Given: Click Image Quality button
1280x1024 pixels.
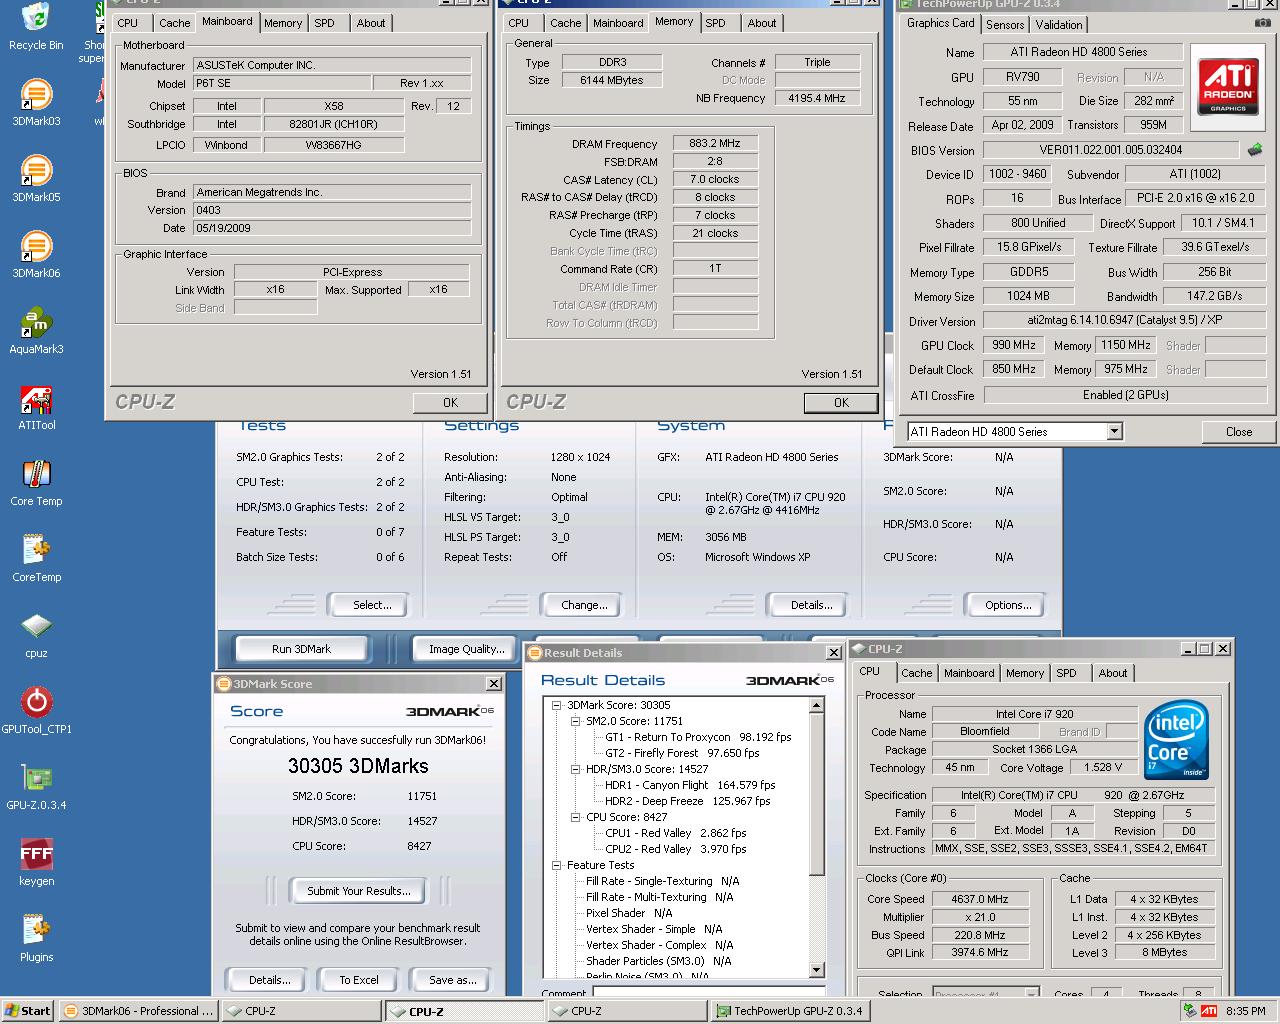Looking at the screenshot, I should click(467, 649).
